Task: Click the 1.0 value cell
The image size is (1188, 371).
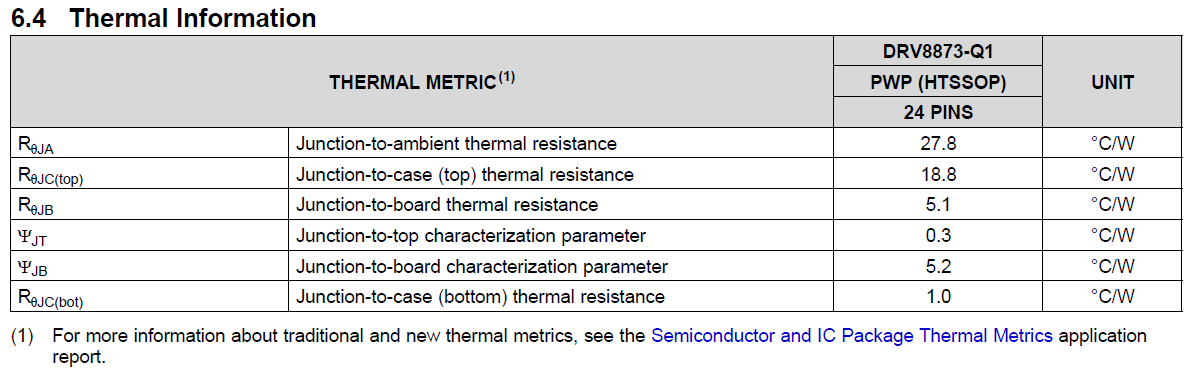Action: [938, 296]
